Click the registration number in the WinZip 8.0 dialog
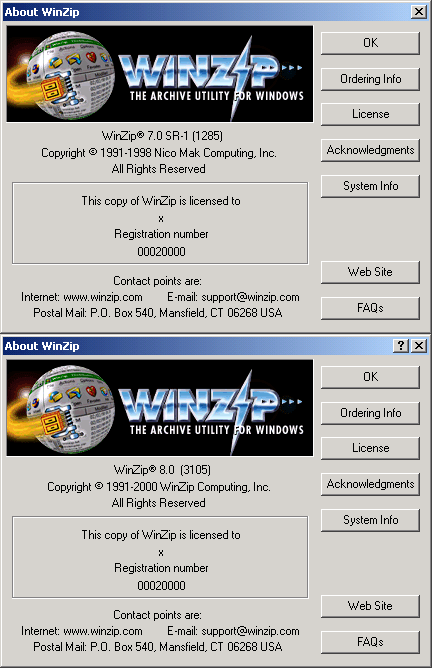 (161, 586)
